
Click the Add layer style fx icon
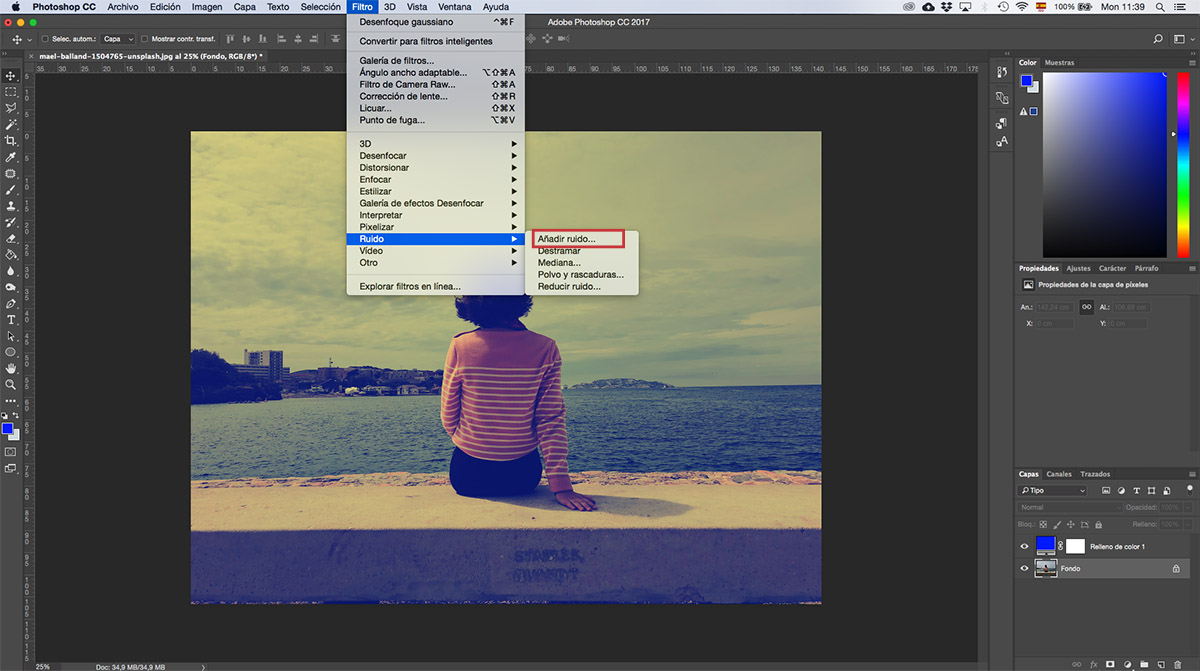tap(1093, 663)
